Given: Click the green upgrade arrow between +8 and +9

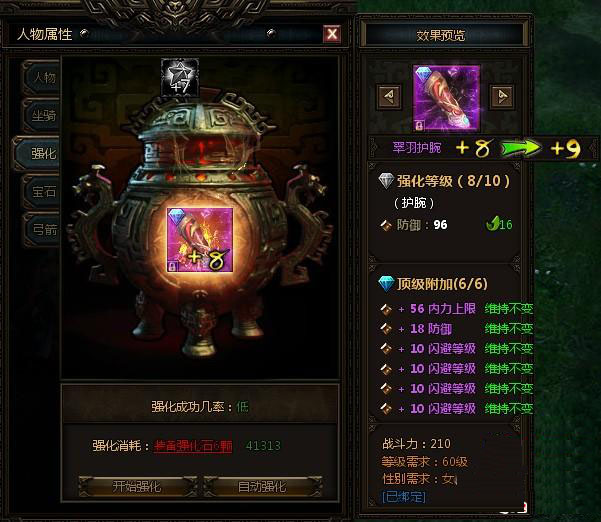Looking at the screenshot, I should coord(521,149).
